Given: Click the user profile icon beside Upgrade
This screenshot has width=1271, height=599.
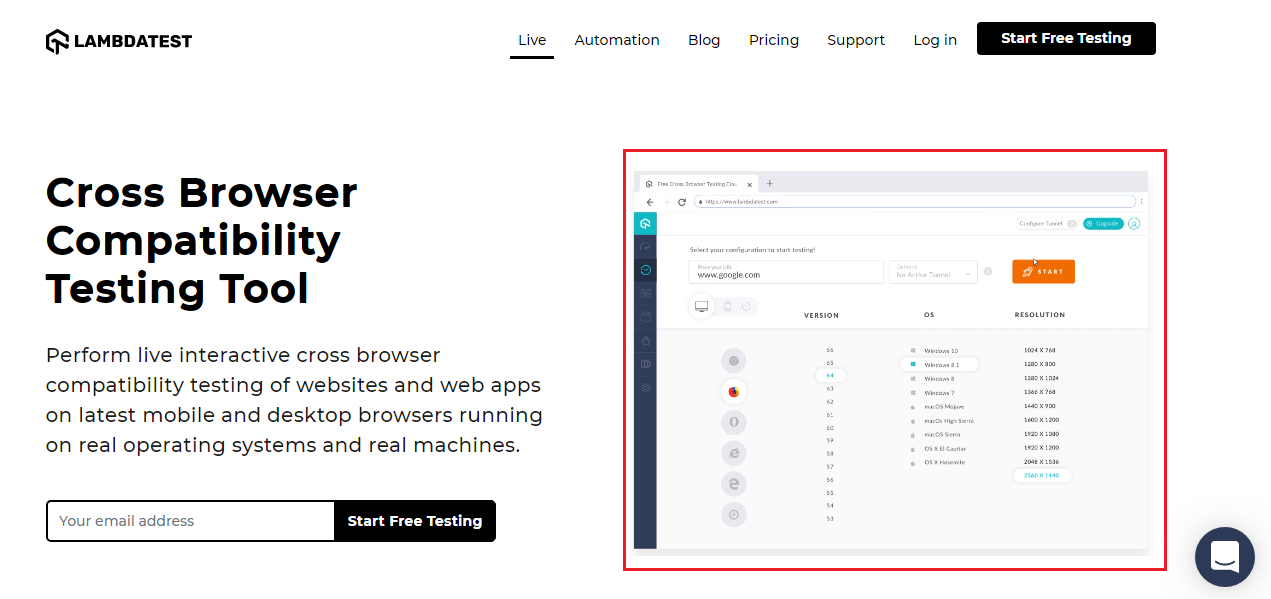Looking at the screenshot, I should click(1134, 224).
